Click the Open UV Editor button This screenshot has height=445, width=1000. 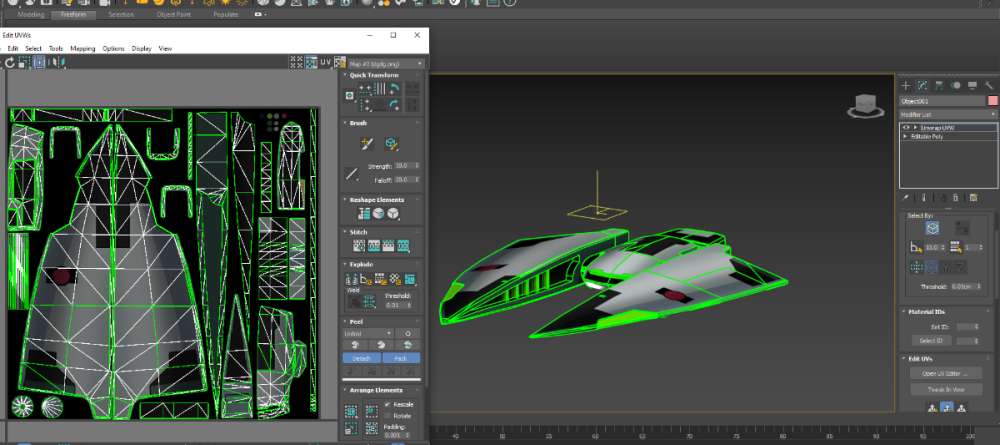coord(944,373)
